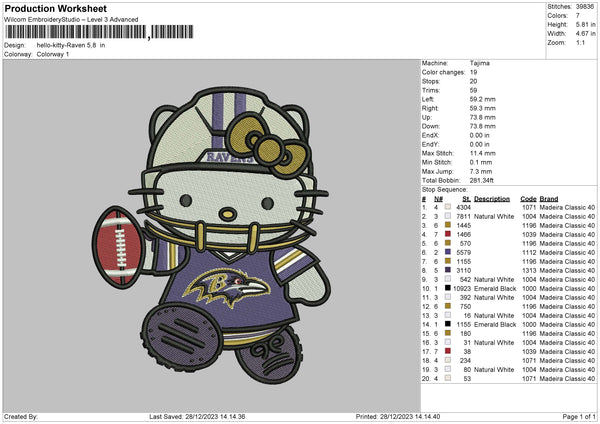Click the black swatch in stop row 14
This screenshot has height=424, width=600.
448,324
